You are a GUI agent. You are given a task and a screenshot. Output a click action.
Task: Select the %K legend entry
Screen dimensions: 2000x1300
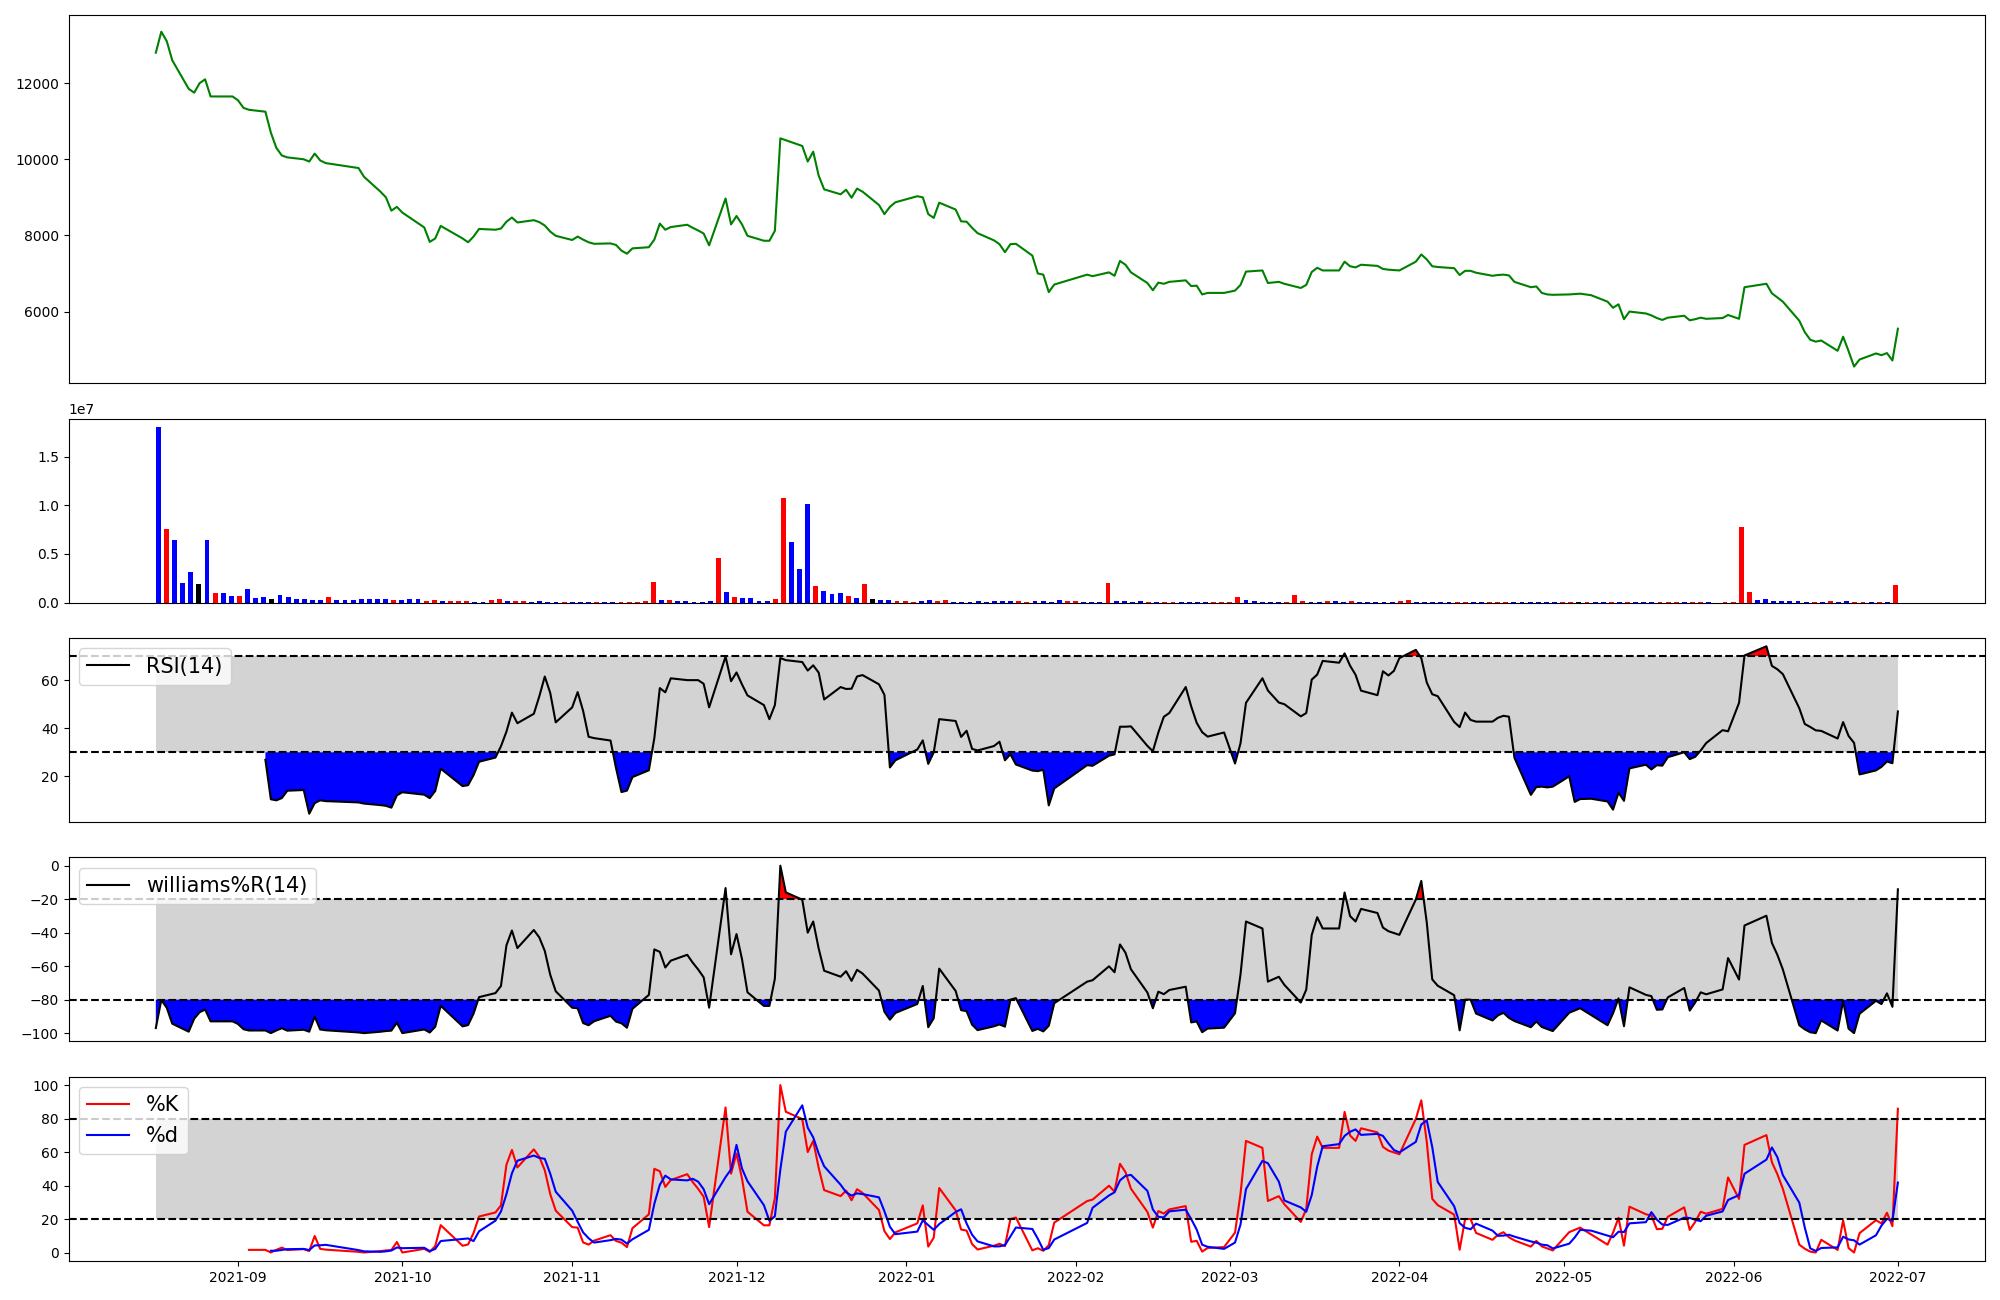162,1104
